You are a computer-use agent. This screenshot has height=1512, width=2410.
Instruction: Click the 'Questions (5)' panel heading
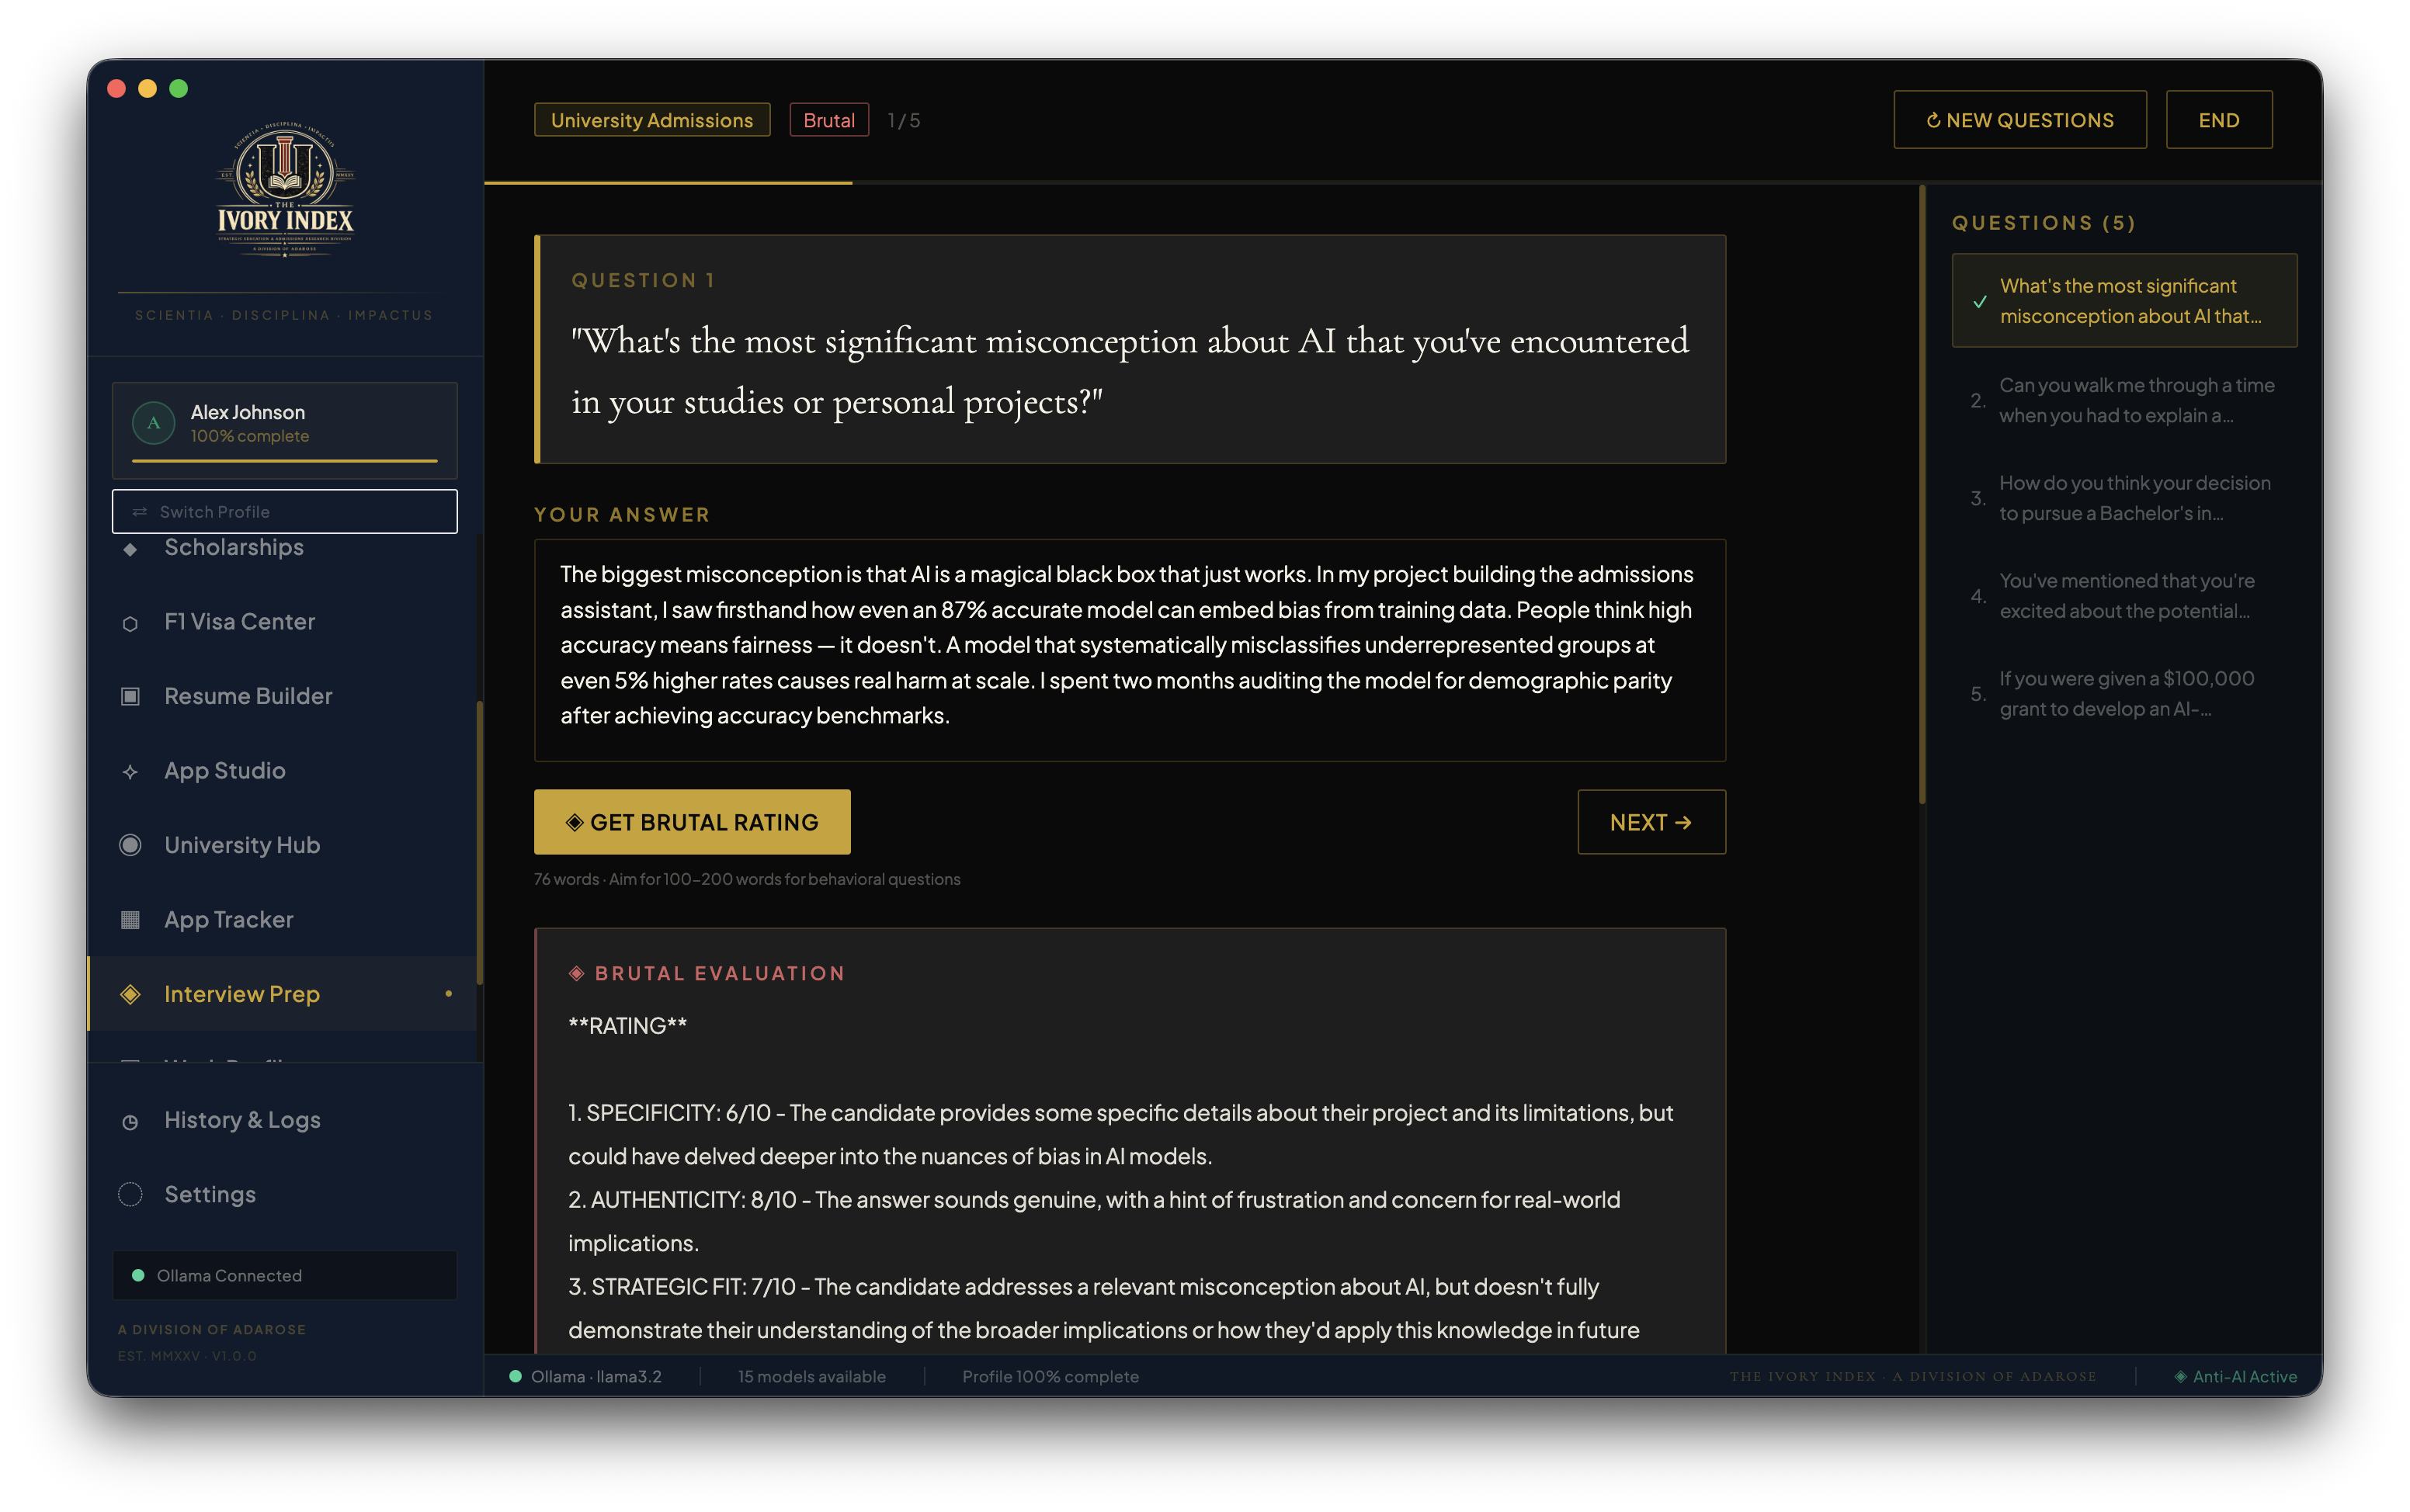(x=2044, y=222)
